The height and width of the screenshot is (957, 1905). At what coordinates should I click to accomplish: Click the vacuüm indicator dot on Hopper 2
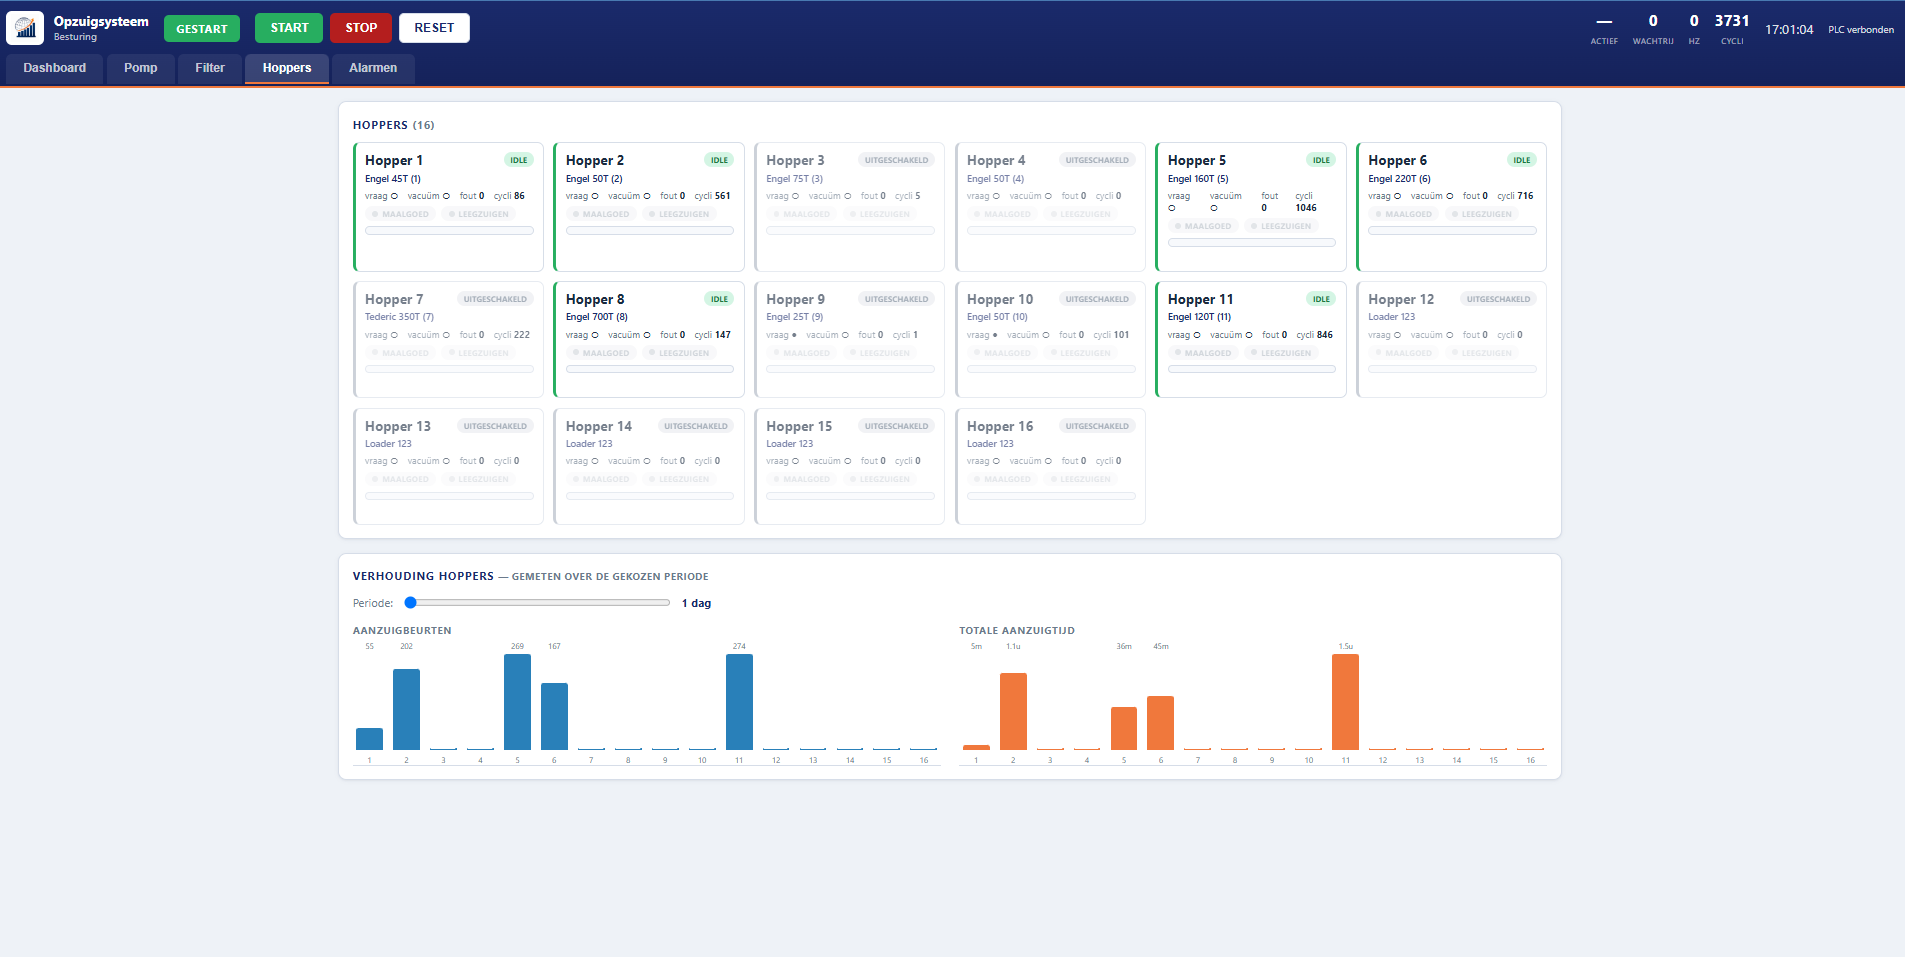[647, 196]
